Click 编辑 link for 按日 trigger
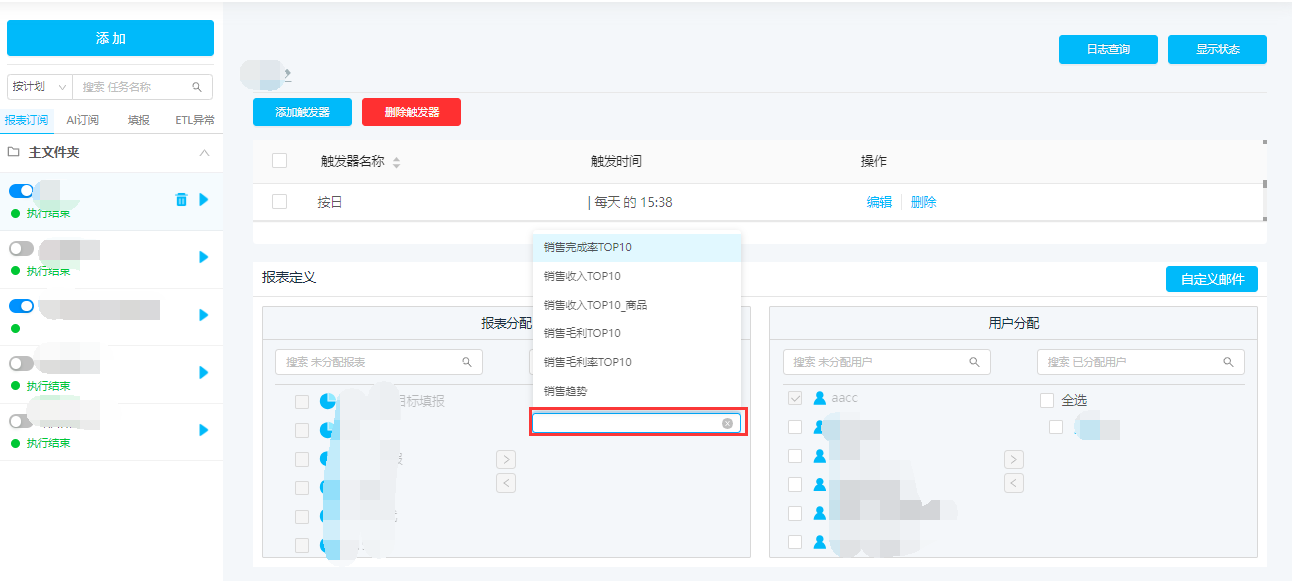Image resolution: width=1292 pixels, height=581 pixels. click(x=879, y=202)
